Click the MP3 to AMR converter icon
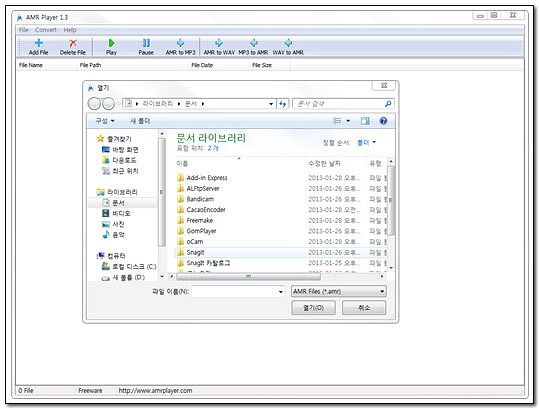Viewport: 539px width, 409px height. pos(253,47)
